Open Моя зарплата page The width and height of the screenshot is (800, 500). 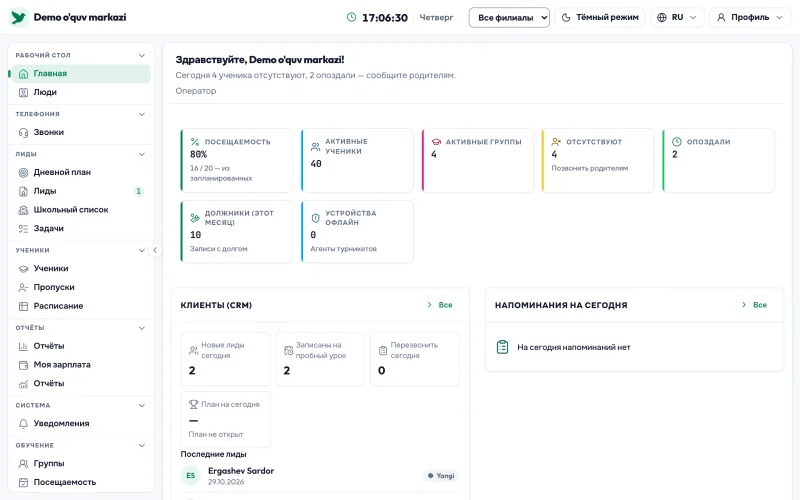click(81, 365)
